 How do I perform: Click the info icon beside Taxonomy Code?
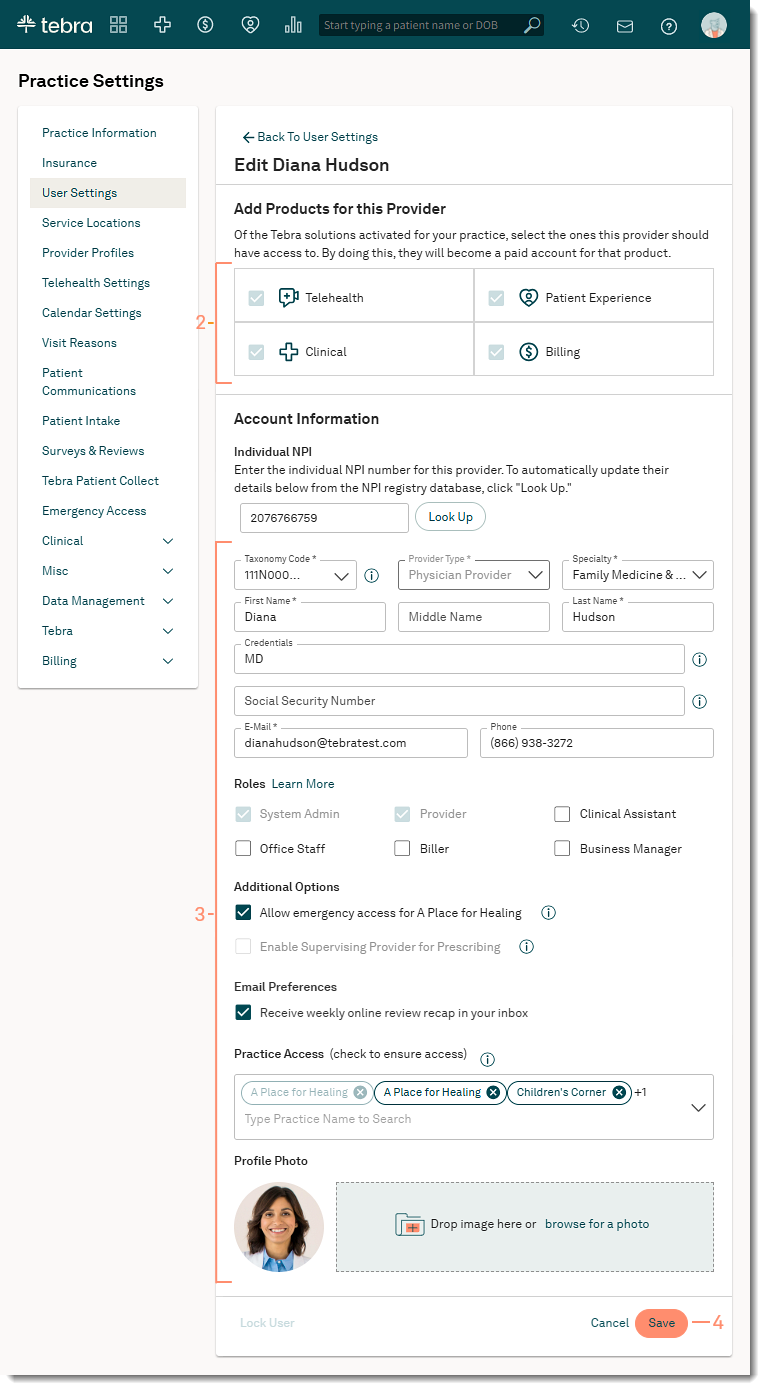tap(371, 575)
